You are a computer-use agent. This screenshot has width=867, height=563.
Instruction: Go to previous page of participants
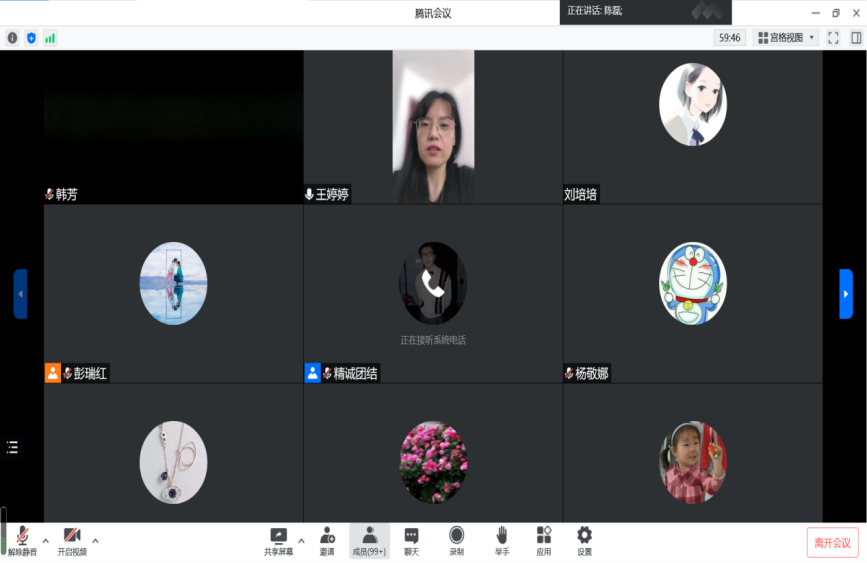20,294
